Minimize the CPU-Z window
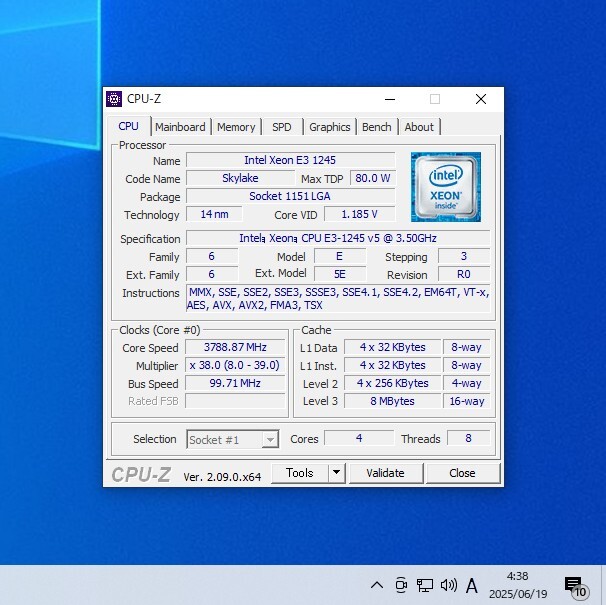This screenshot has height=605, width=606. tap(390, 99)
